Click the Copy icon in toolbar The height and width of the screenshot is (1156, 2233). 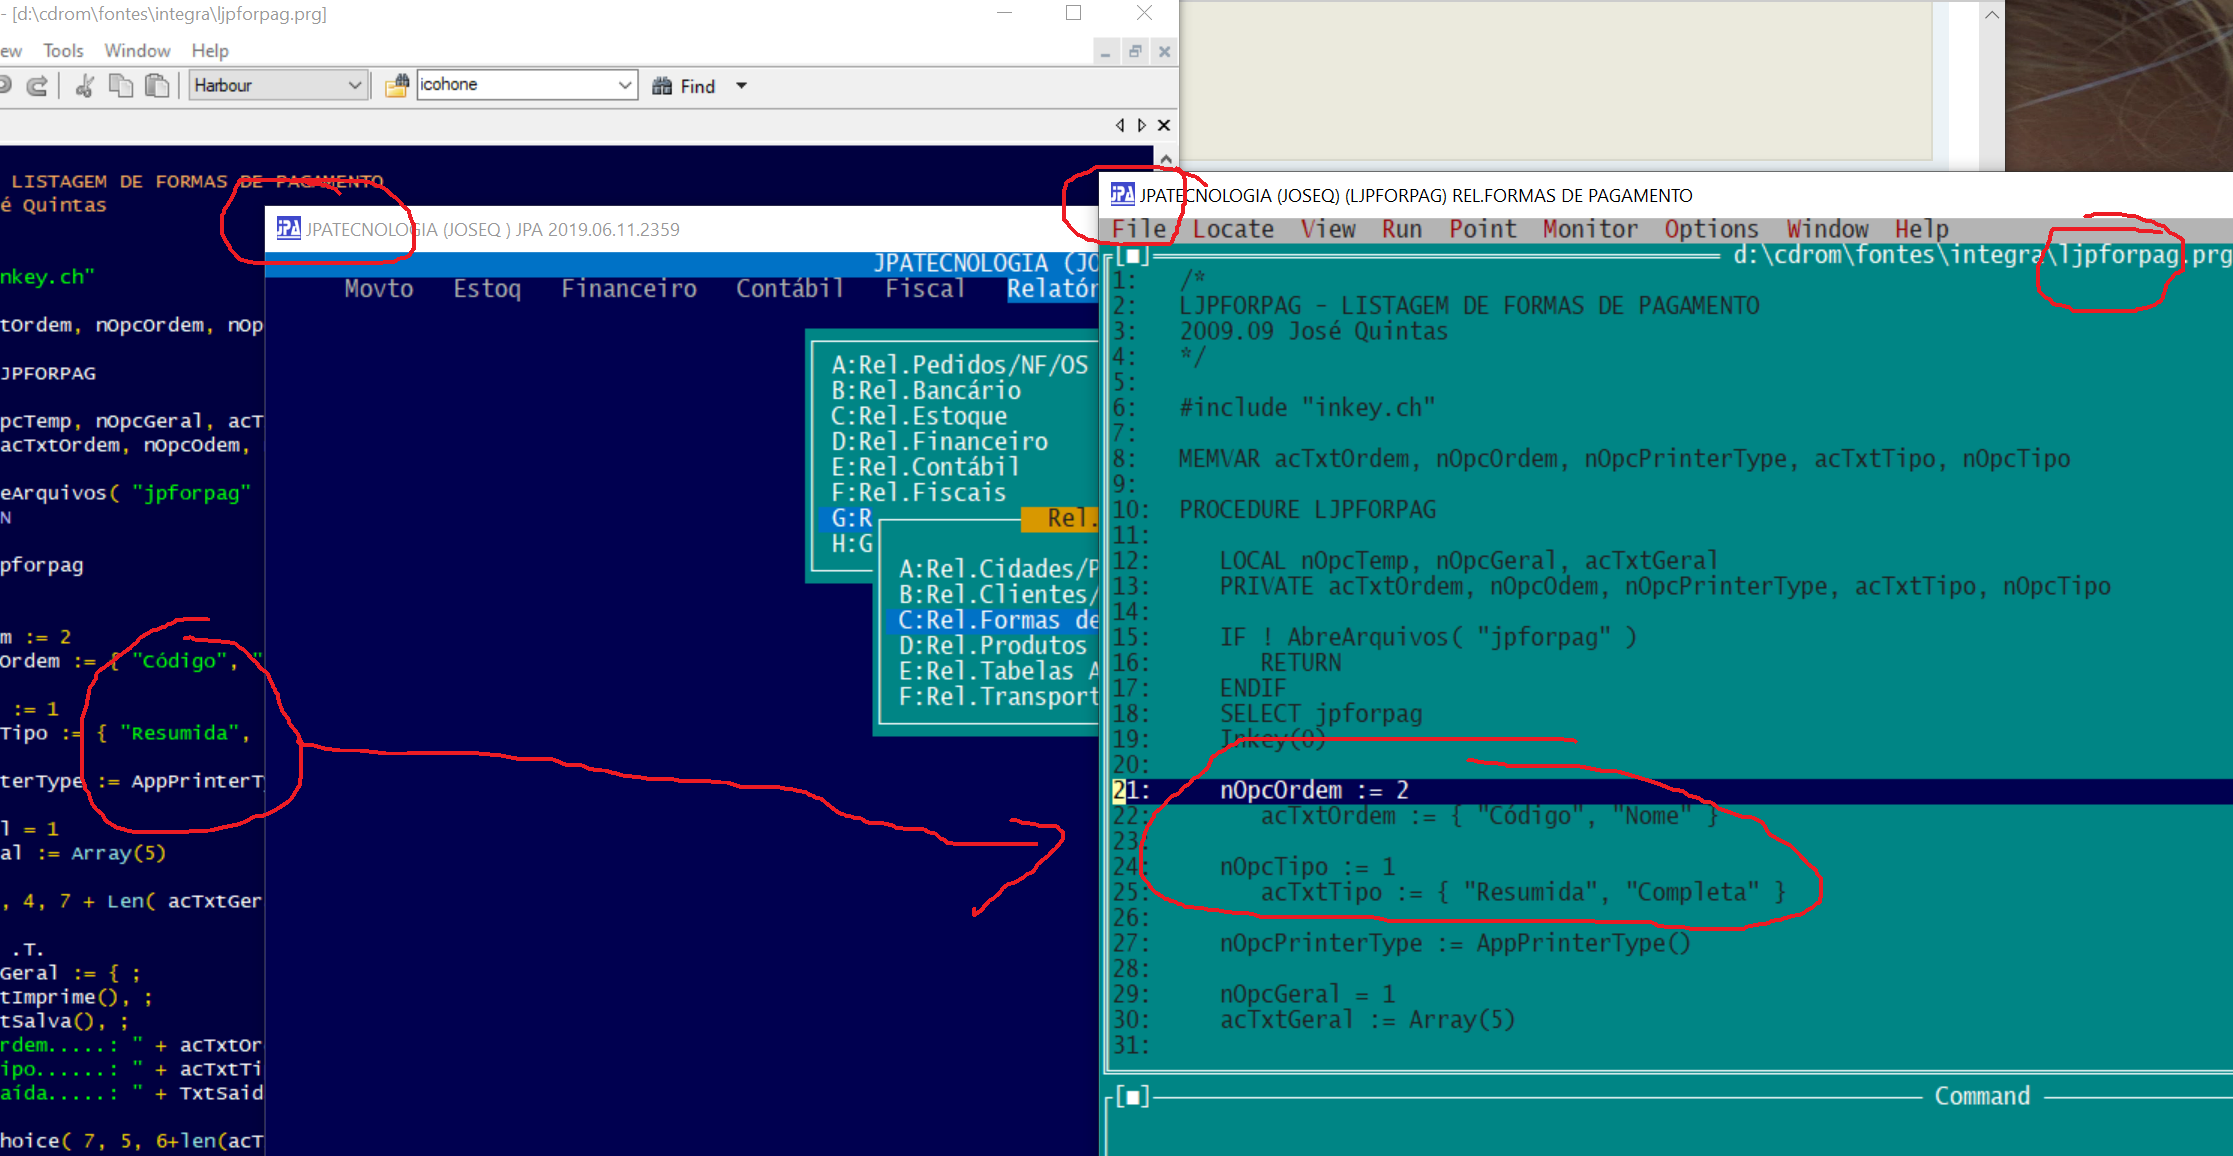click(121, 86)
